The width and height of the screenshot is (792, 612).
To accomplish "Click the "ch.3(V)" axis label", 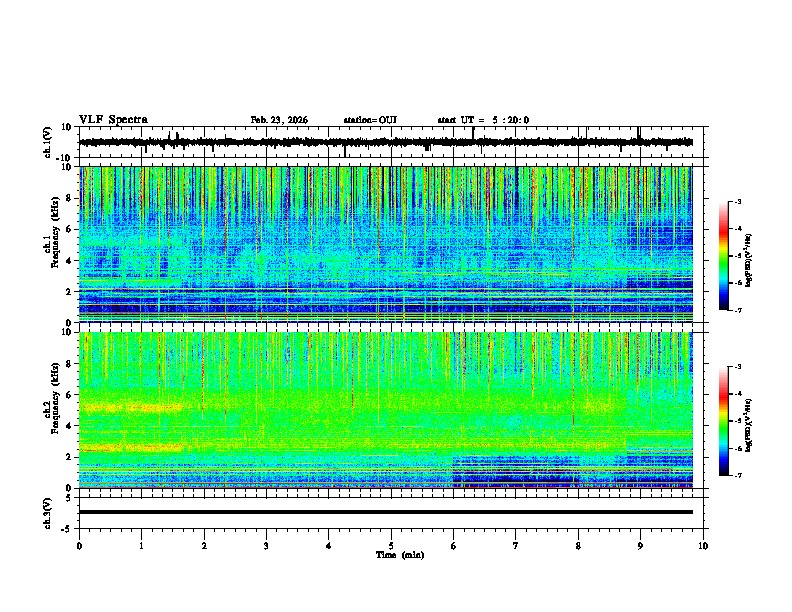I will [x=48, y=513].
